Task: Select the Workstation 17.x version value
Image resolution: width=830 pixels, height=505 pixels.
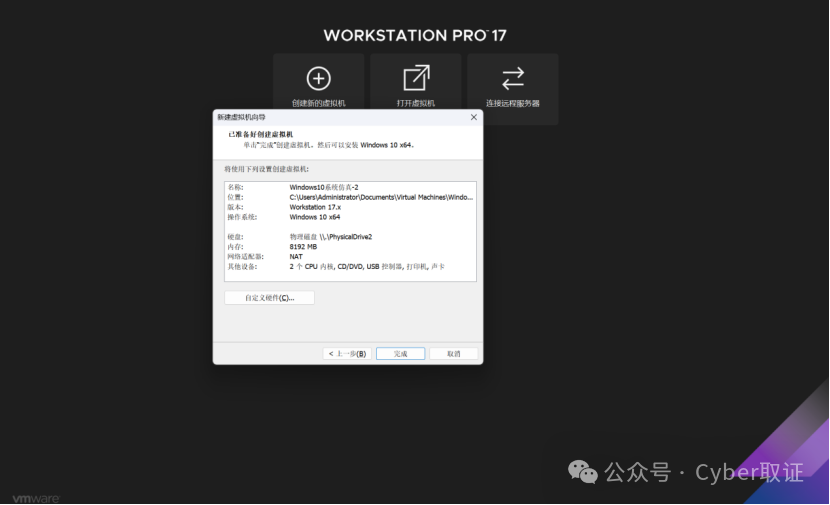Action: click(x=315, y=208)
